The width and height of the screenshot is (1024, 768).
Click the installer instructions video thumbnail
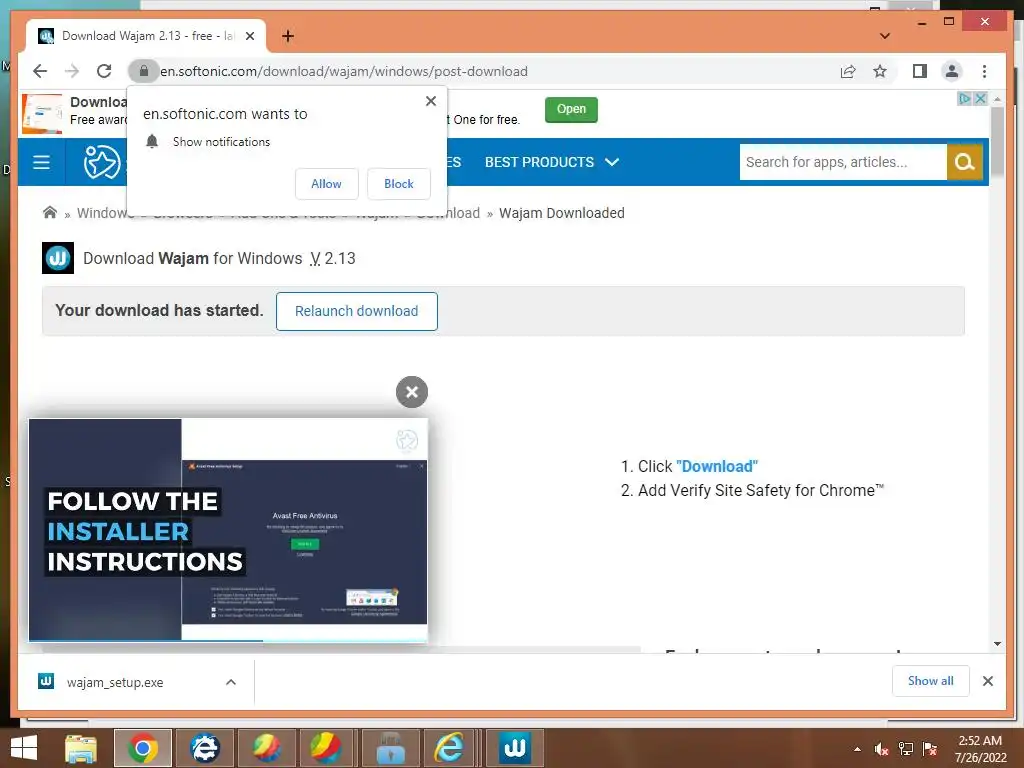229,529
